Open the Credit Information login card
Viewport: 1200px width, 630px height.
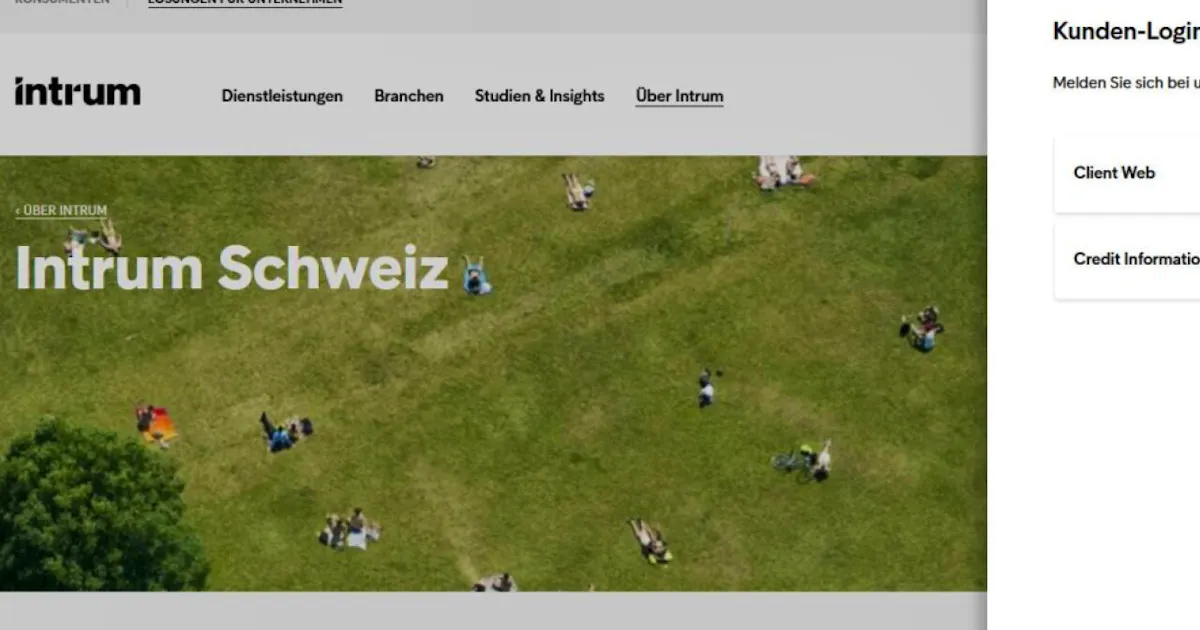coord(1127,260)
